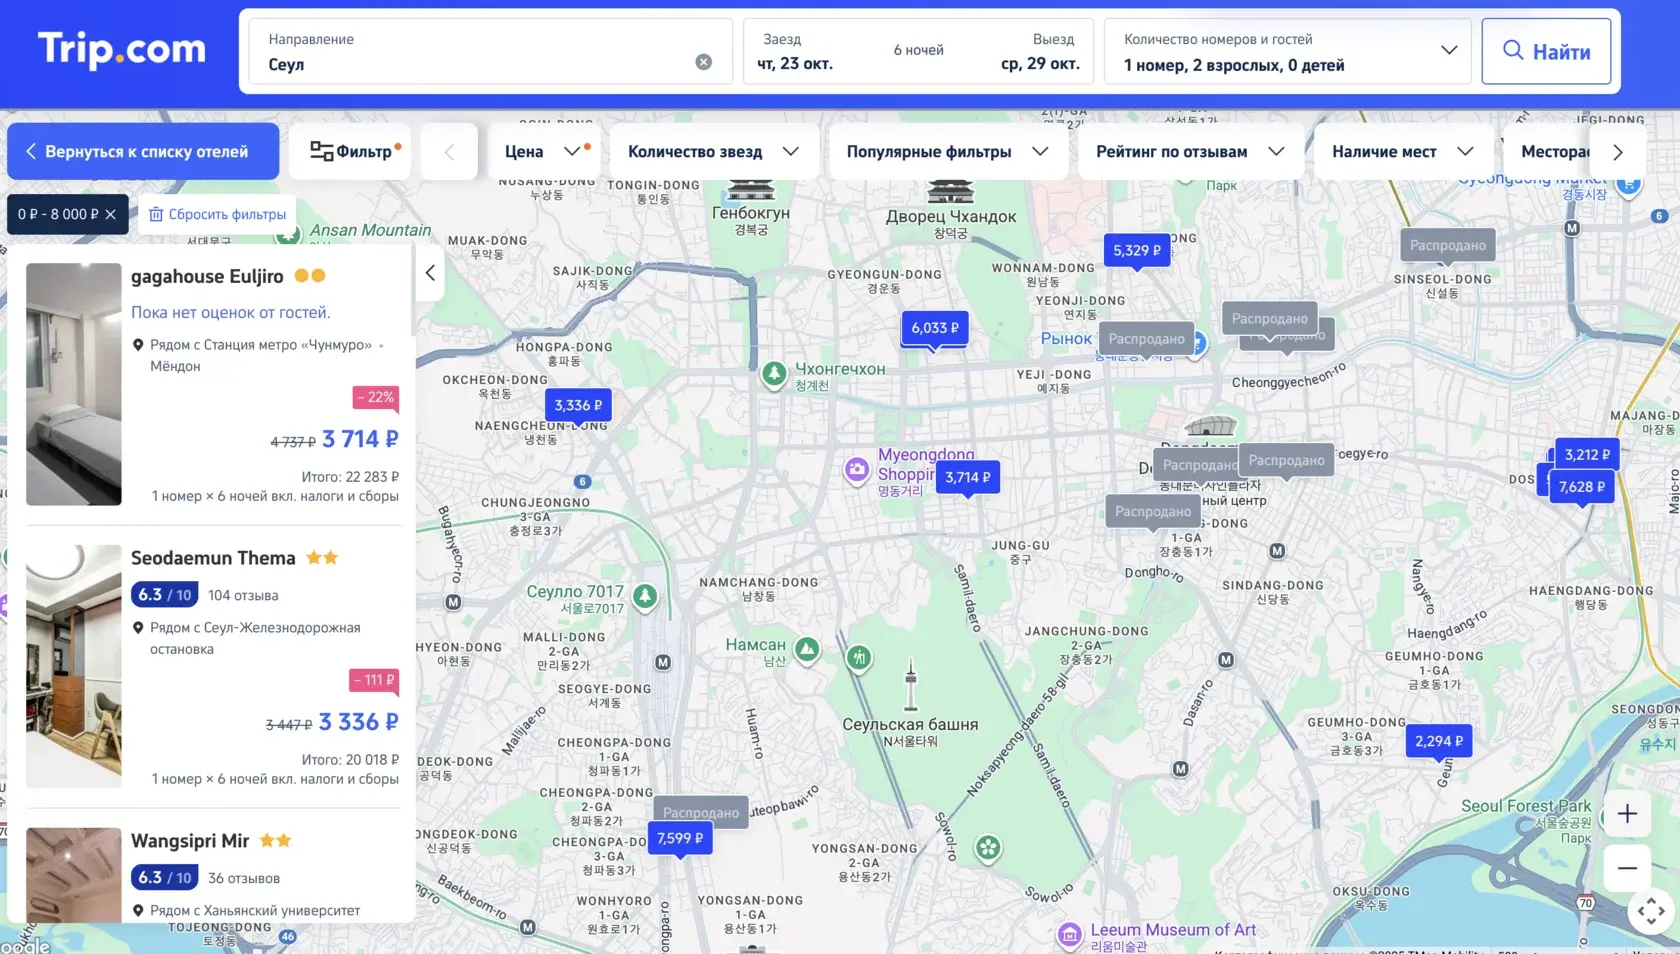Return to hotel list button
The image size is (1680, 954).
point(143,152)
